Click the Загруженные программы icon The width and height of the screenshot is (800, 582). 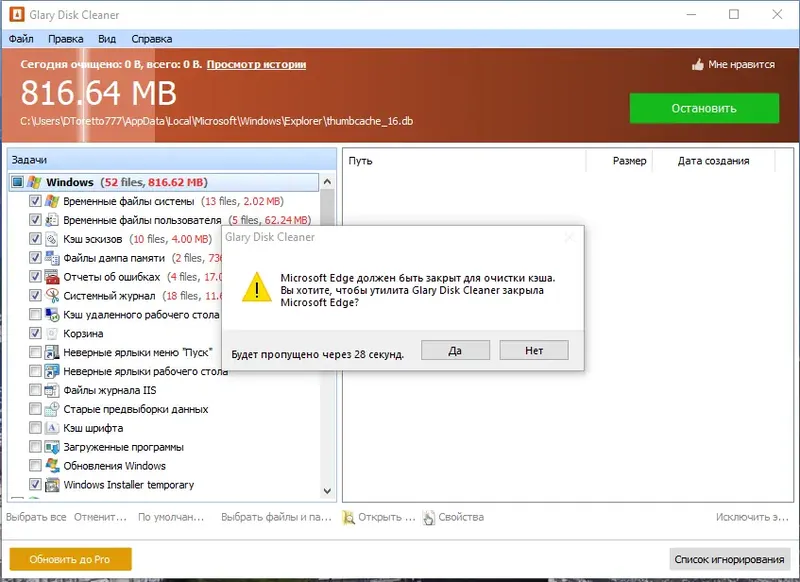(x=52, y=447)
